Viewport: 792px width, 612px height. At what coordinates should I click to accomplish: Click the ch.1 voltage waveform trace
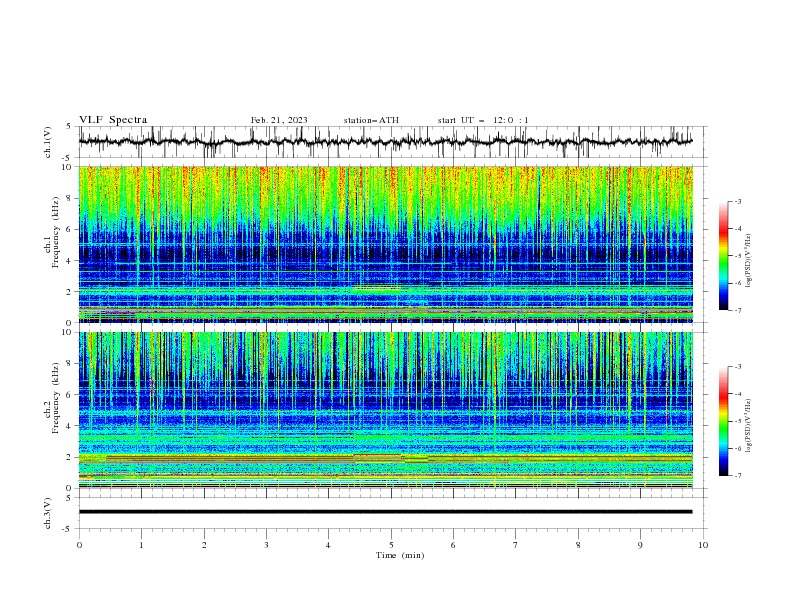click(386, 142)
